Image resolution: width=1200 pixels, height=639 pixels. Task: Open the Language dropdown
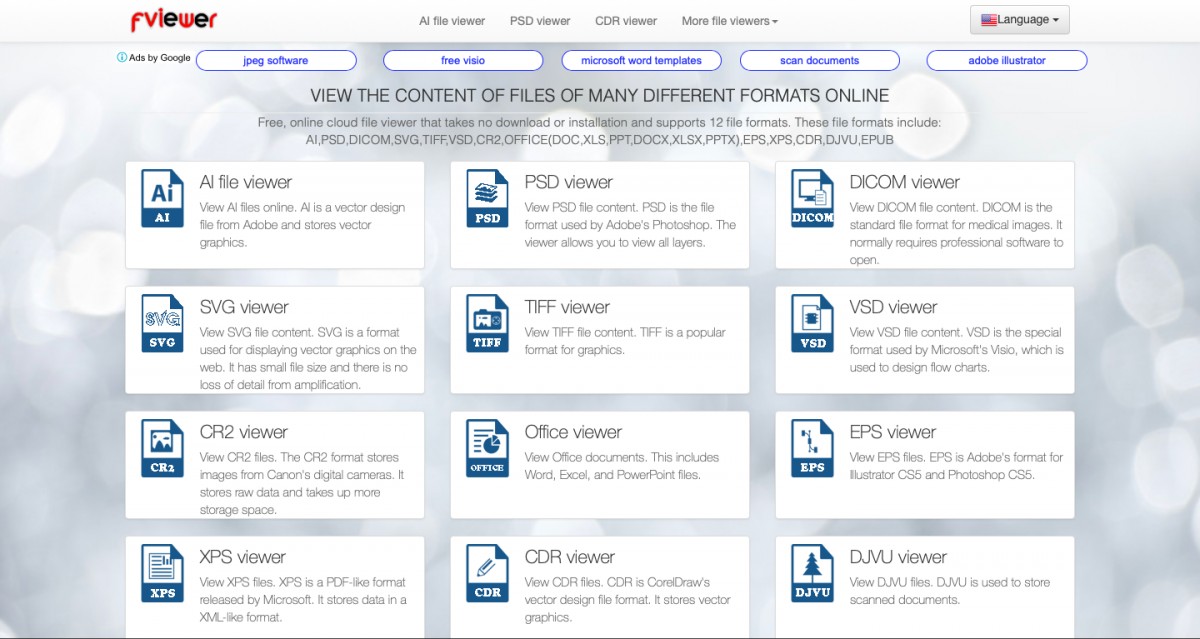click(1020, 20)
